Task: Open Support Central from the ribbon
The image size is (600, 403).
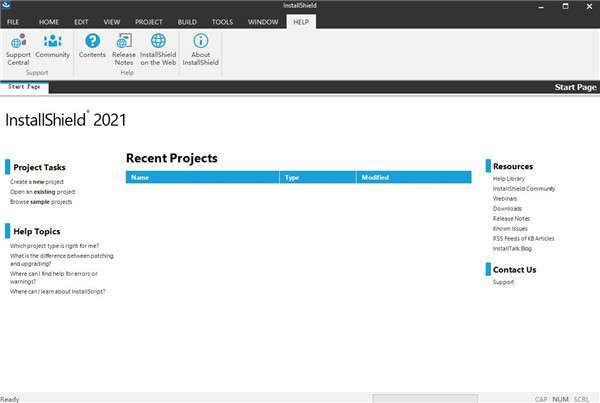Action: [18, 49]
